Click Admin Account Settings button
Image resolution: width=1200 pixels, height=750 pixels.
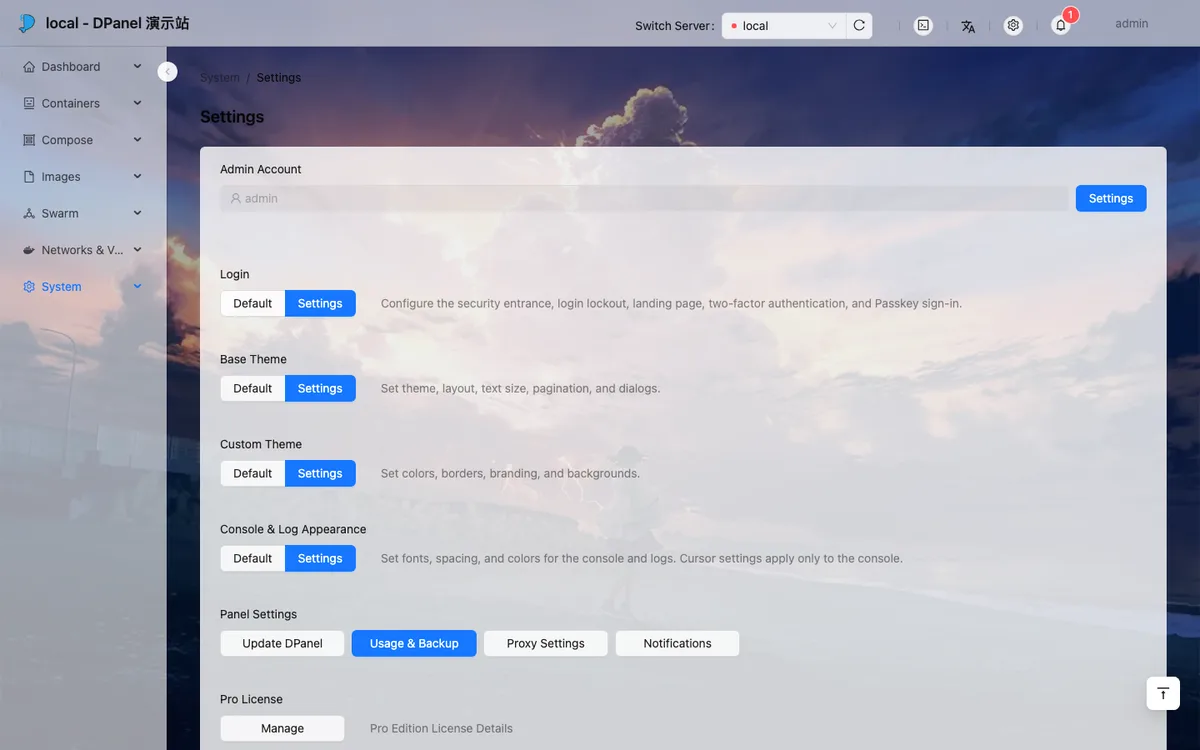coord(1111,198)
